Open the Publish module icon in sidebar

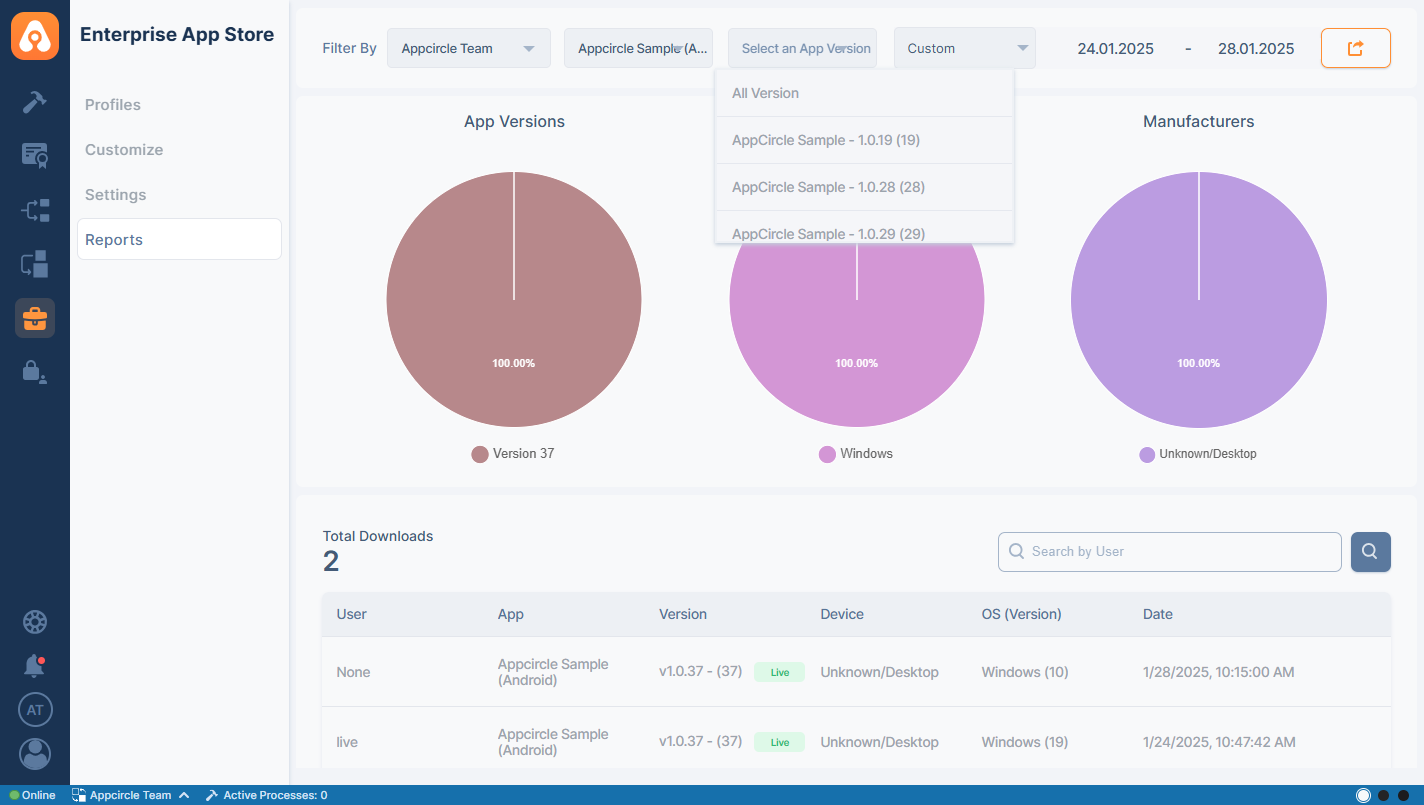coord(35,264)
